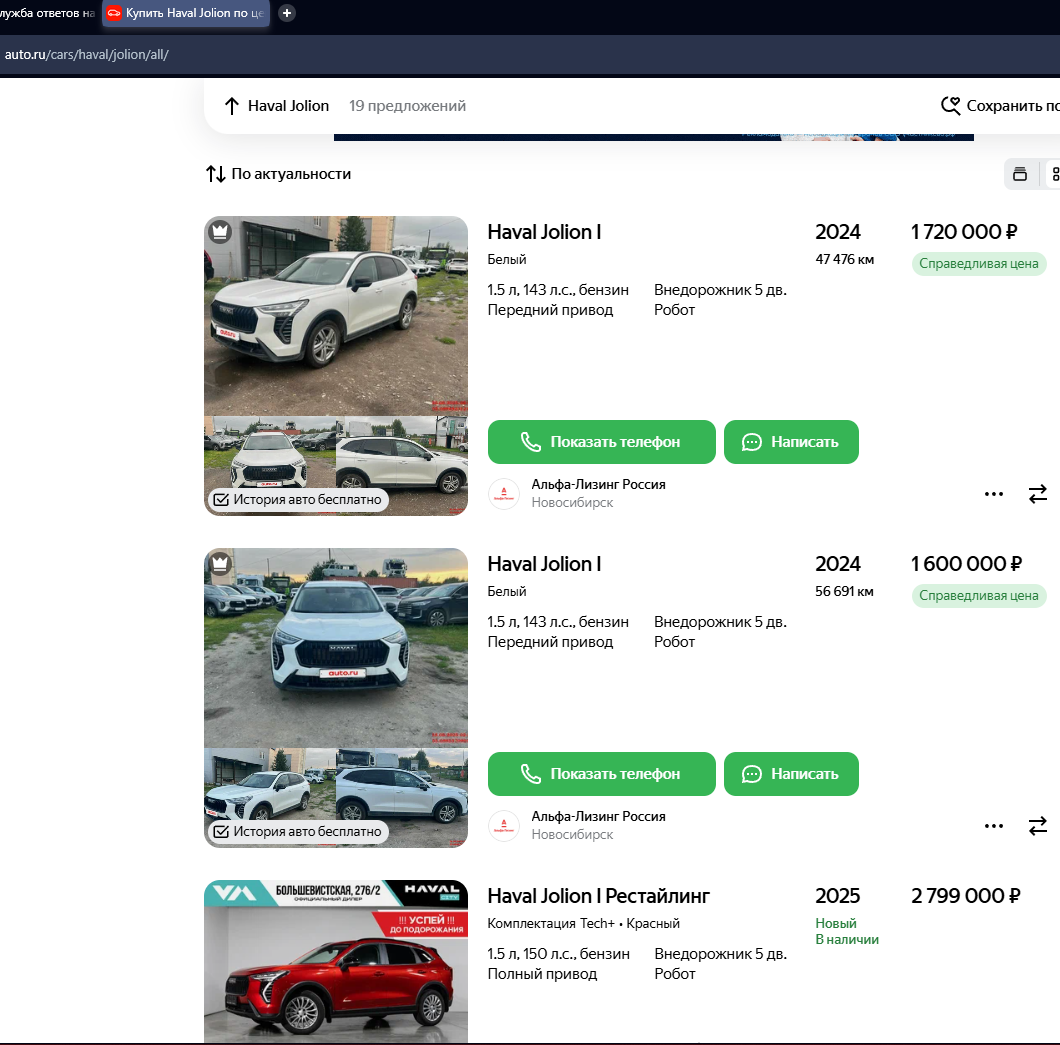Open more options dots for 1 600 000 ₽ listing

994,826
